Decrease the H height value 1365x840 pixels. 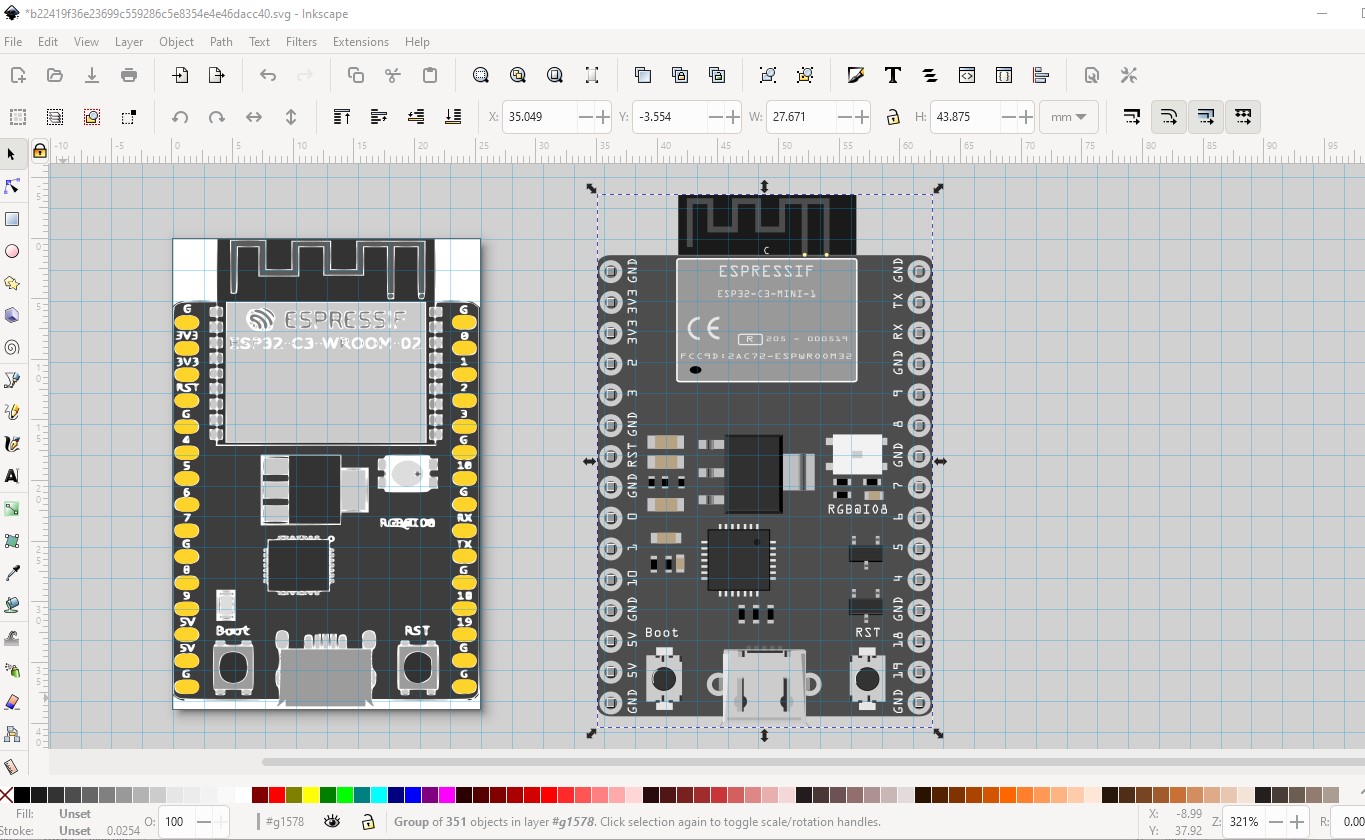(x=1010, y=117)
